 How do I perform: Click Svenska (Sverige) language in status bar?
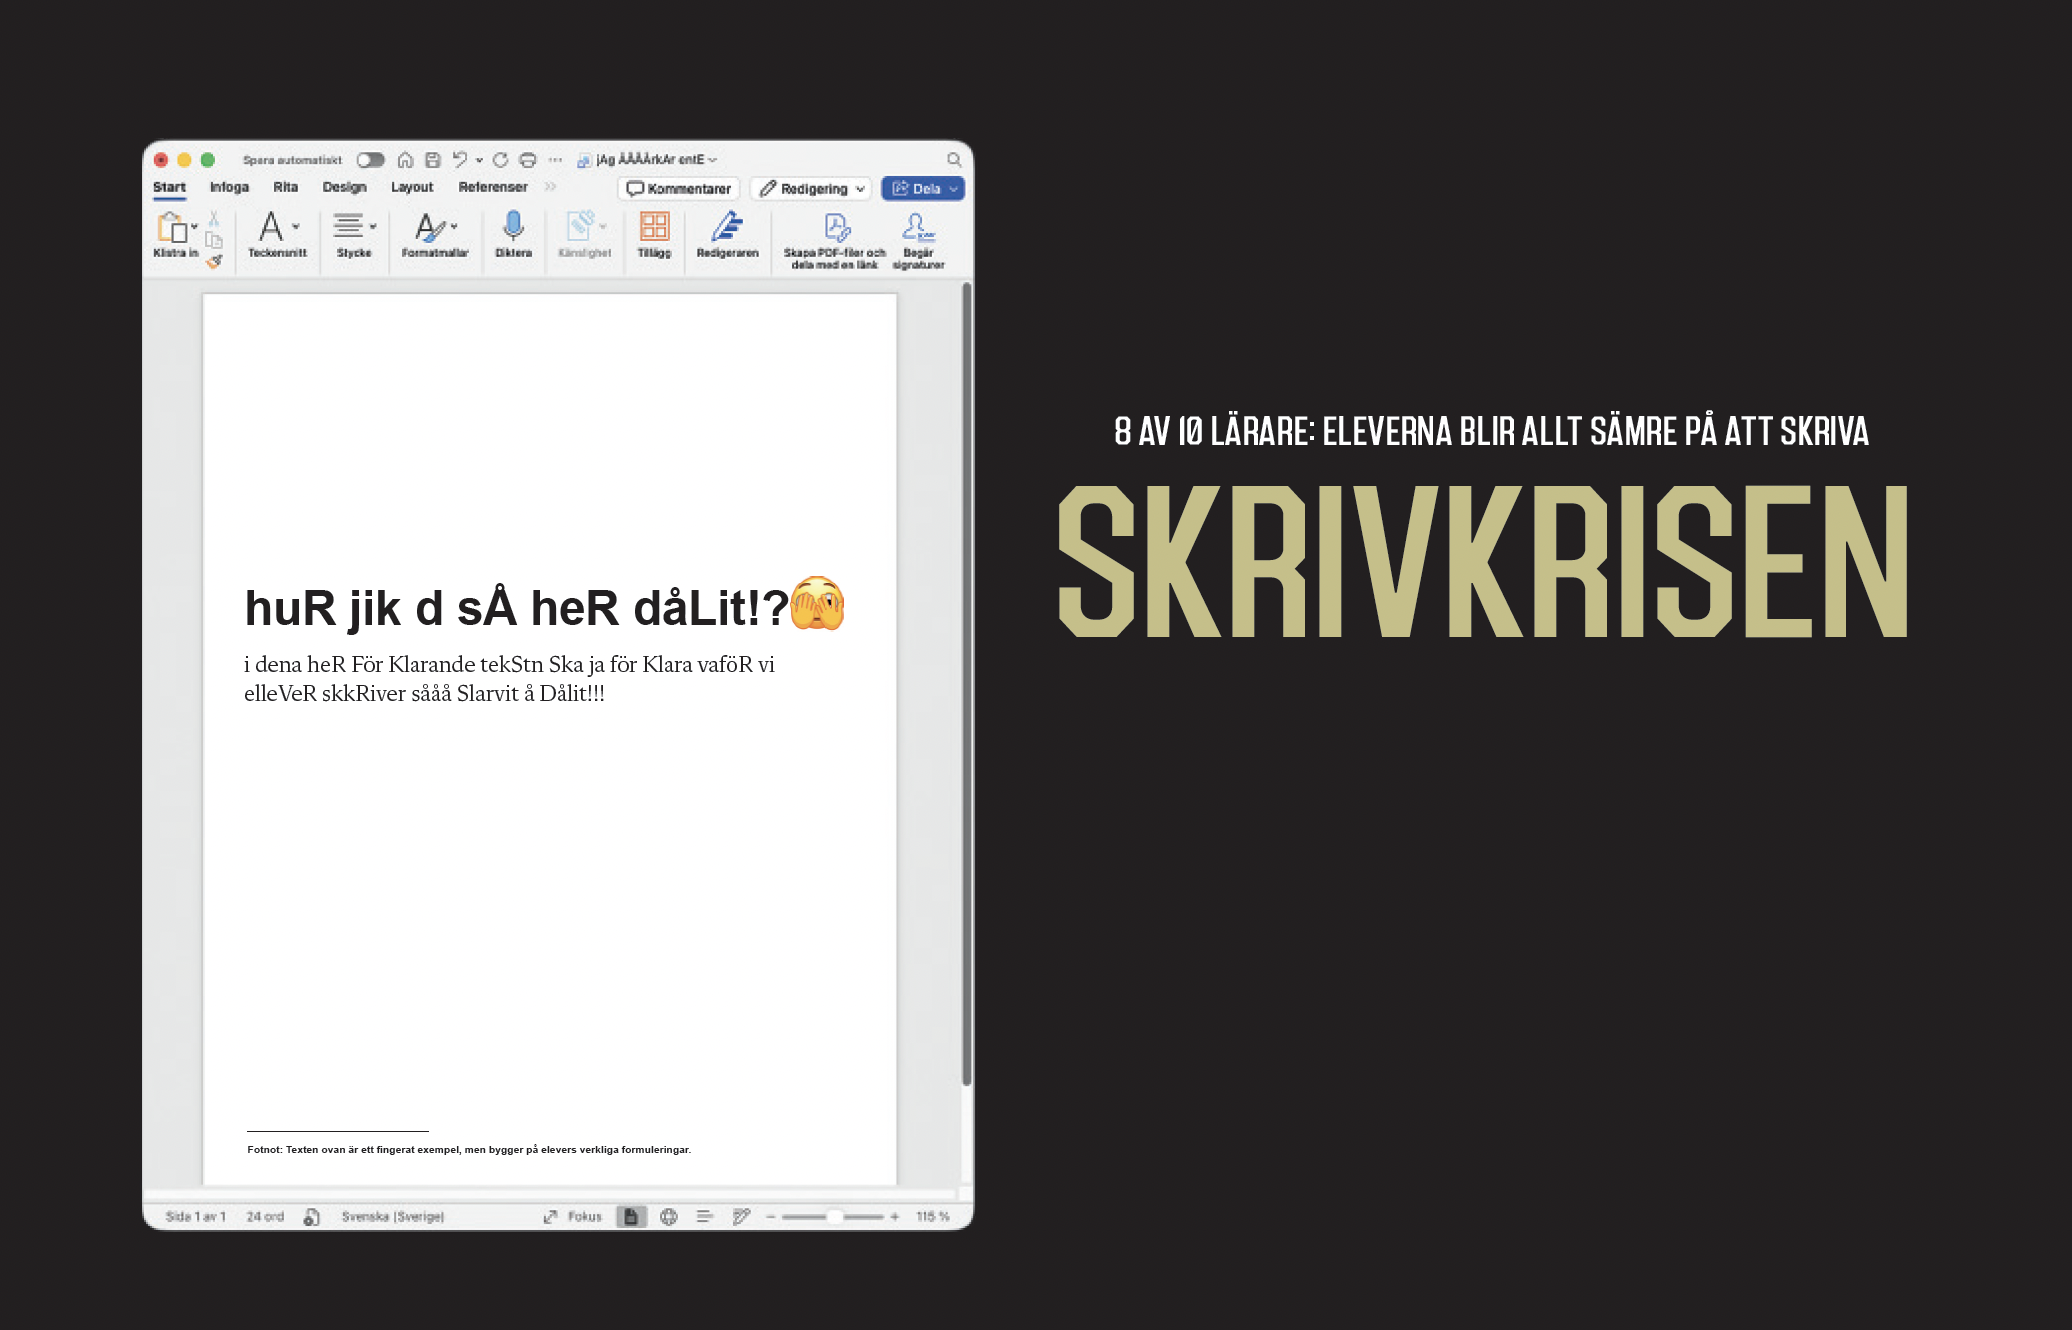tap(392, 1216)
